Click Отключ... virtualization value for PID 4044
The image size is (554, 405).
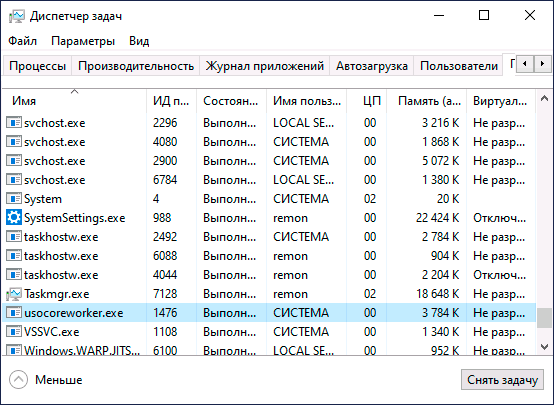coord(500,275)
